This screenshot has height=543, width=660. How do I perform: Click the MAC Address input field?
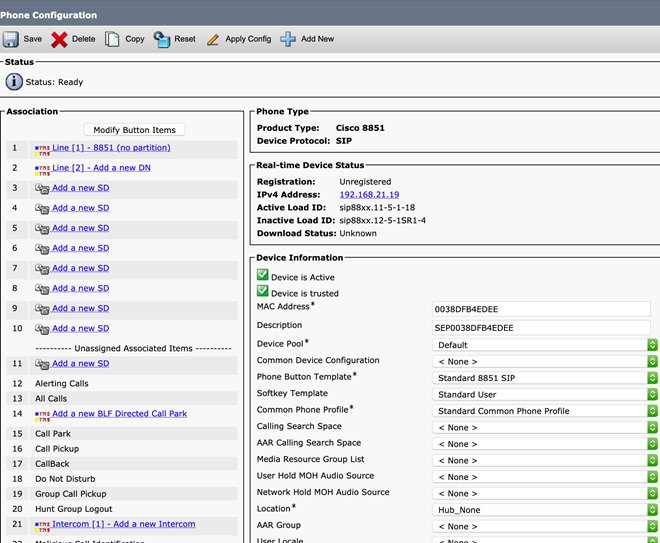541,309
